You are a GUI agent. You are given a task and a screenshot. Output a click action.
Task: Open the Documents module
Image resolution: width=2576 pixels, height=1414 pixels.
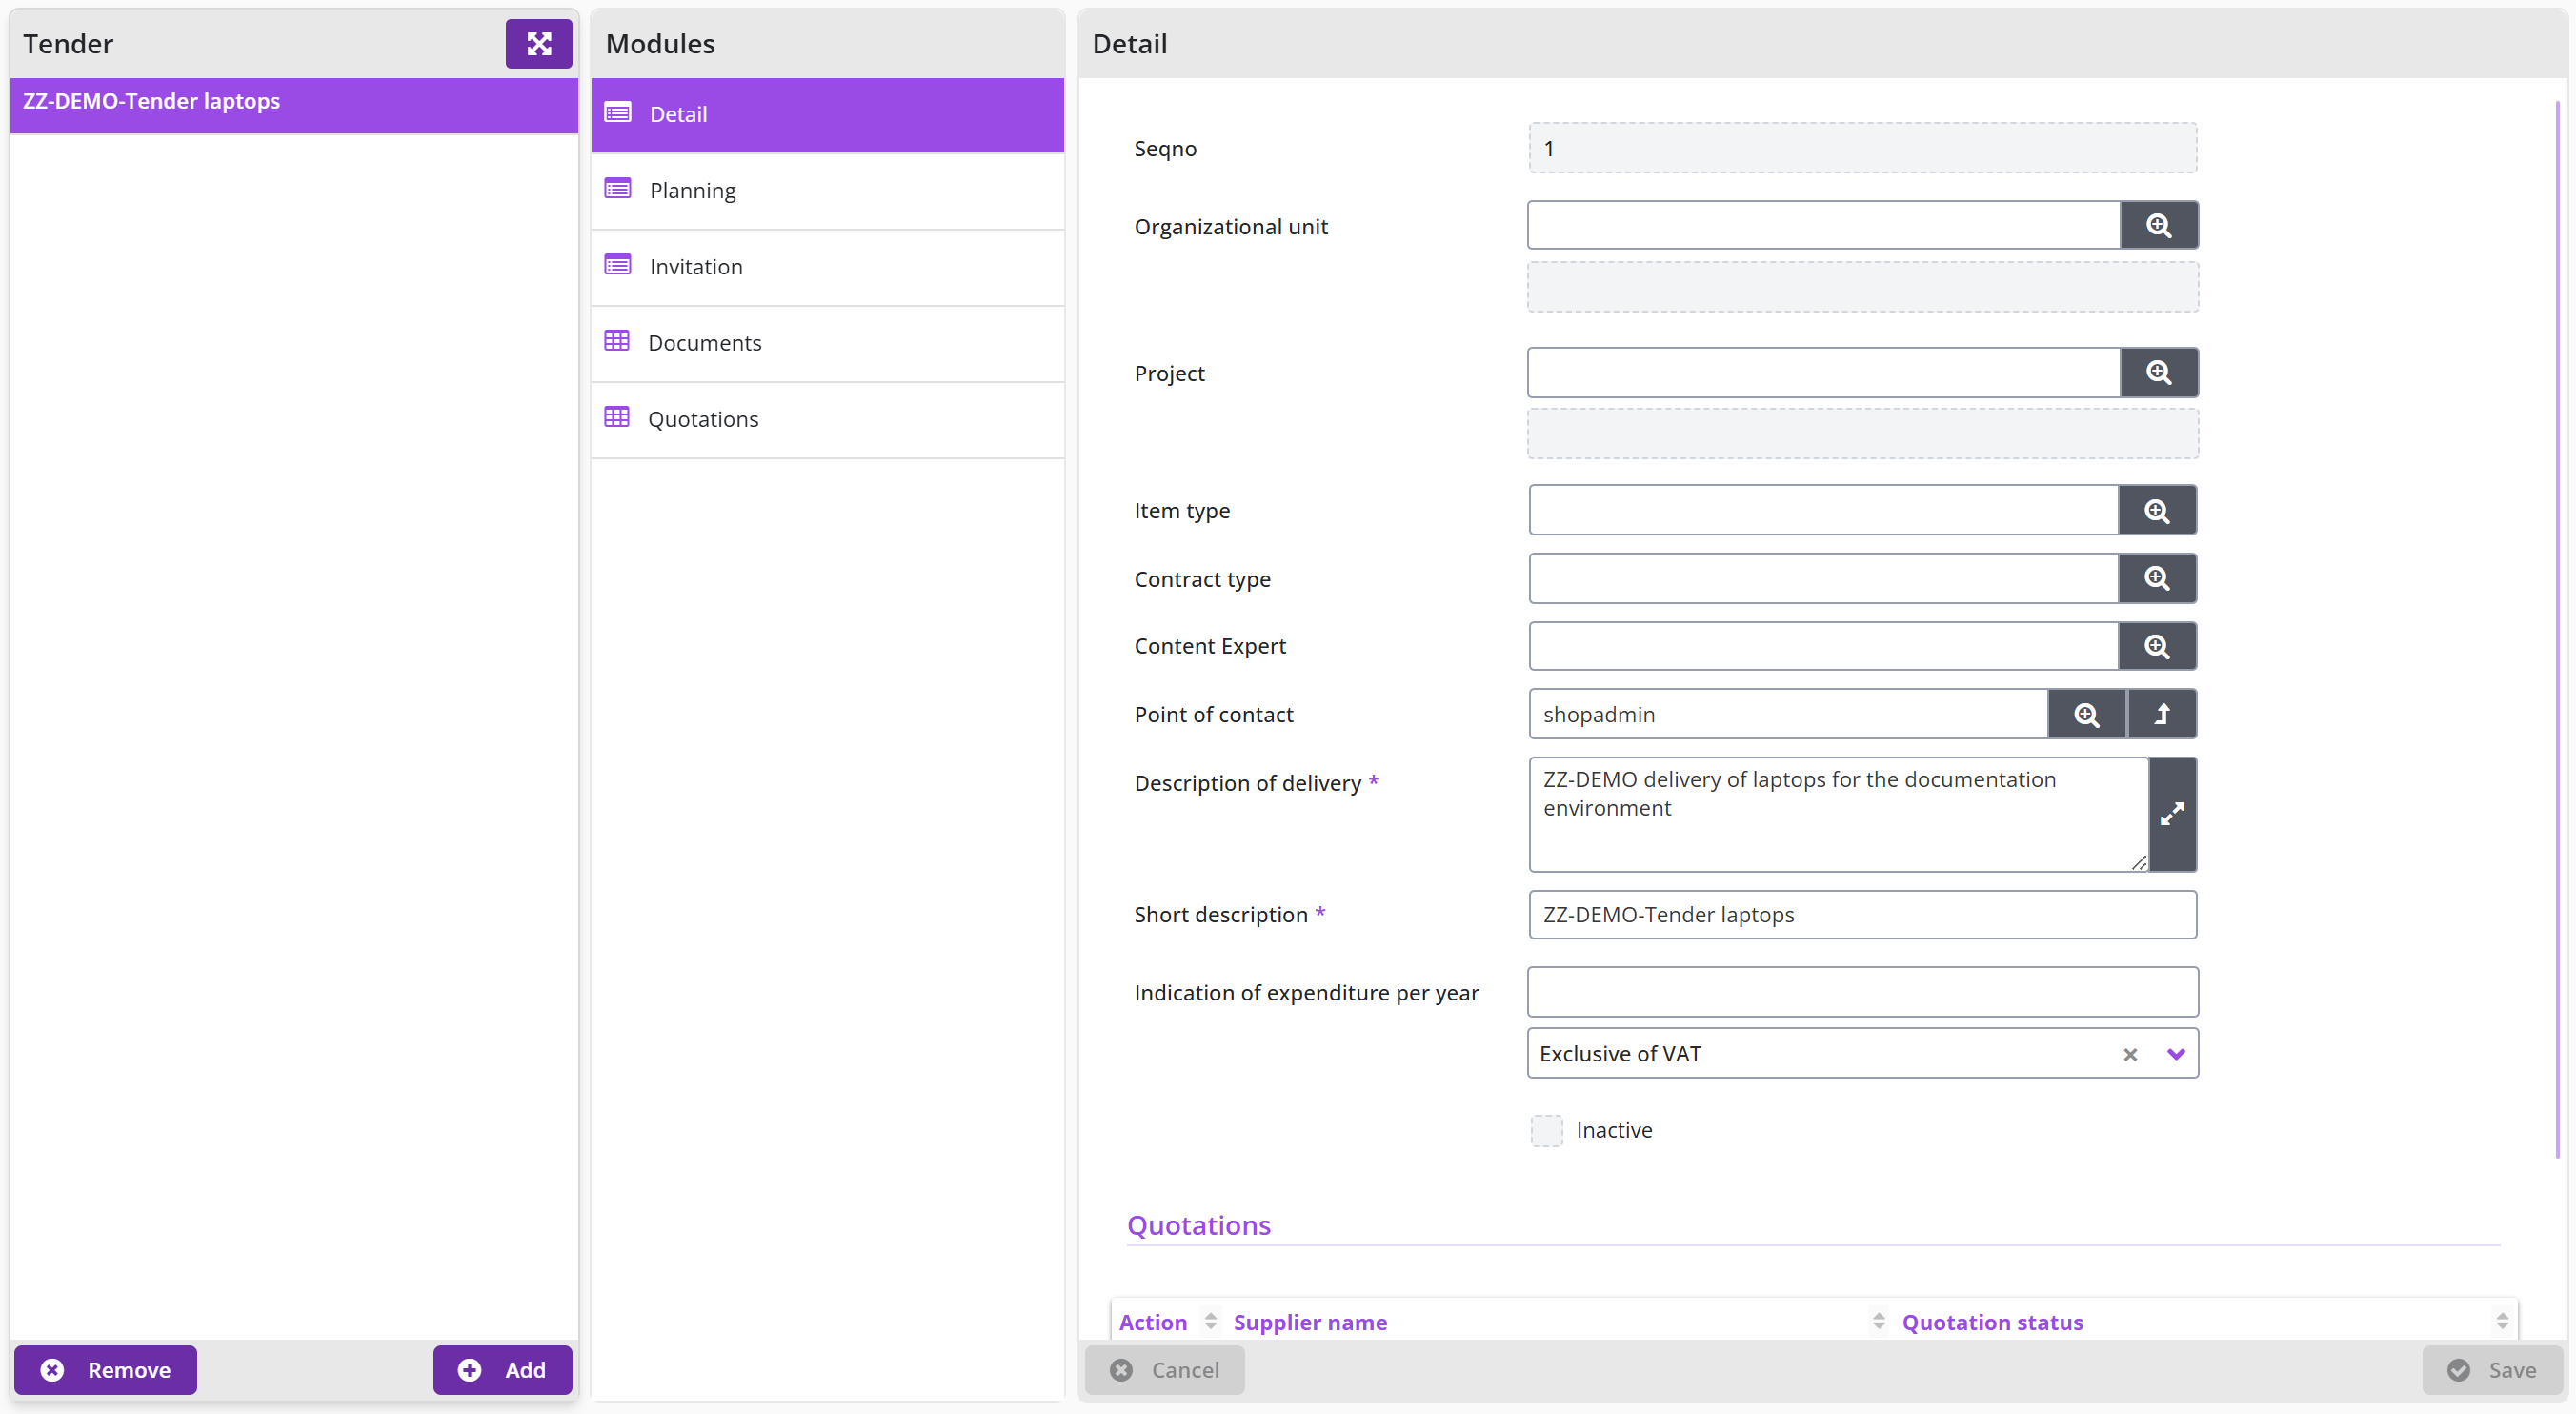tap(827, 342)
